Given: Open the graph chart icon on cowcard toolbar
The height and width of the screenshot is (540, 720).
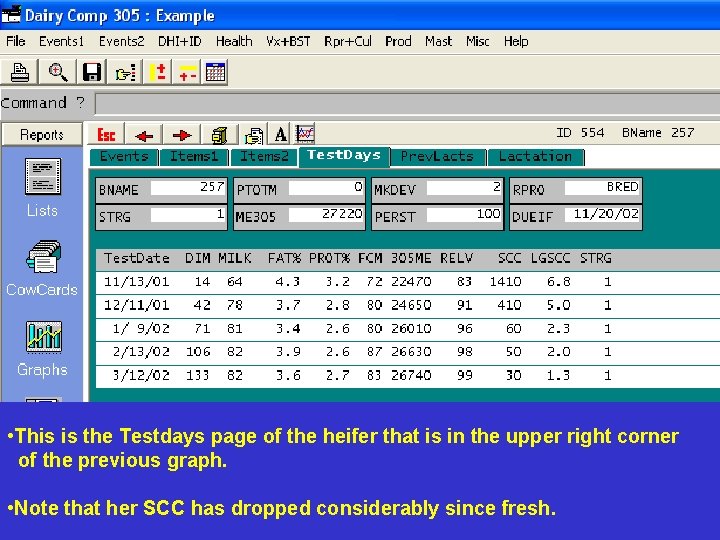Looking at the screenshot, I should (305, 134).
